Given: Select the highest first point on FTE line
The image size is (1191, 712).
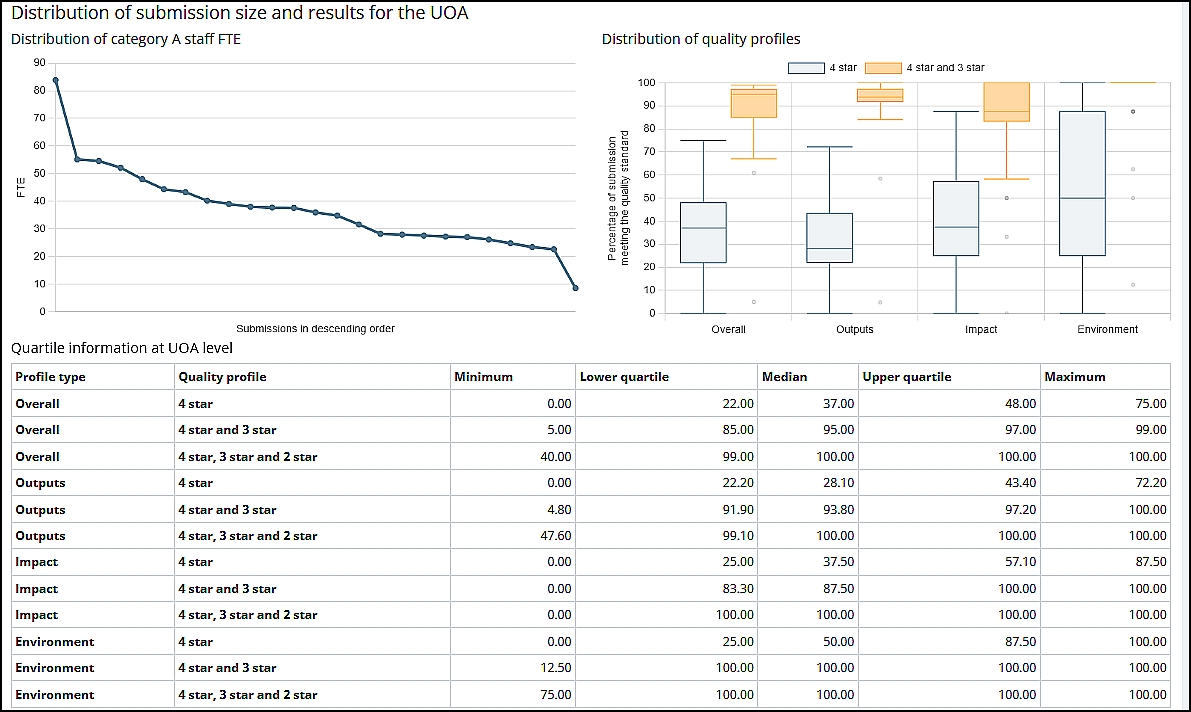Looking at the screenshot, I should (x=55, y=80).
